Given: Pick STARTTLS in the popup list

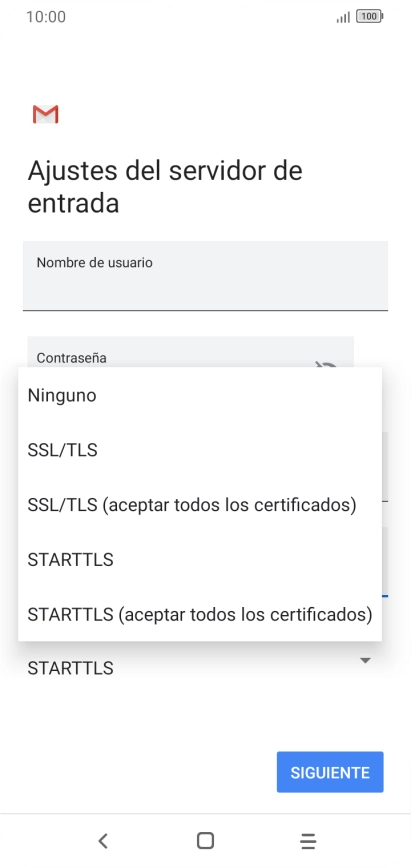Looking at the screenshot, I should 200,560.
